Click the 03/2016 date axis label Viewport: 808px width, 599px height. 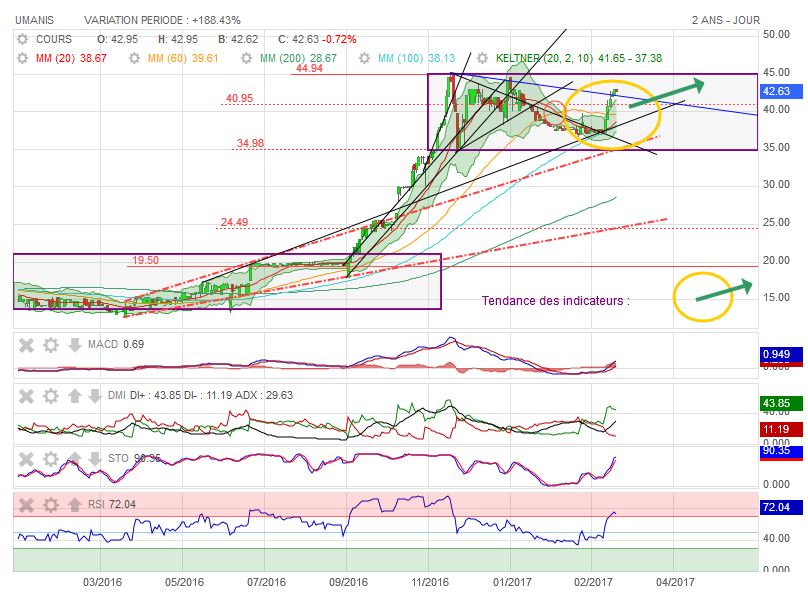103,583
